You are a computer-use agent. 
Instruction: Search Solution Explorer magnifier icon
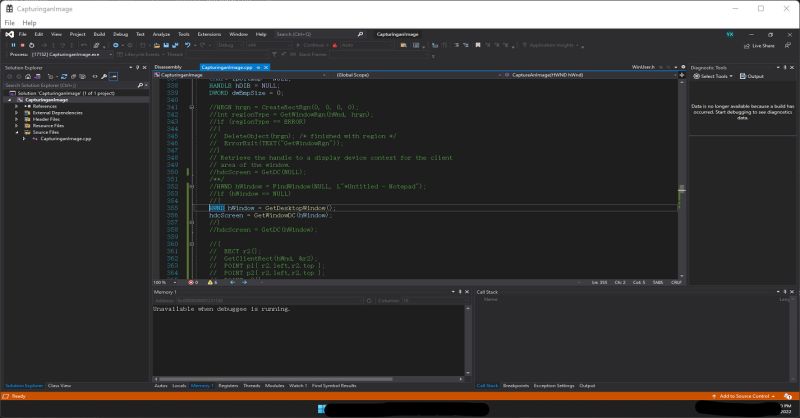coord(140,85)
